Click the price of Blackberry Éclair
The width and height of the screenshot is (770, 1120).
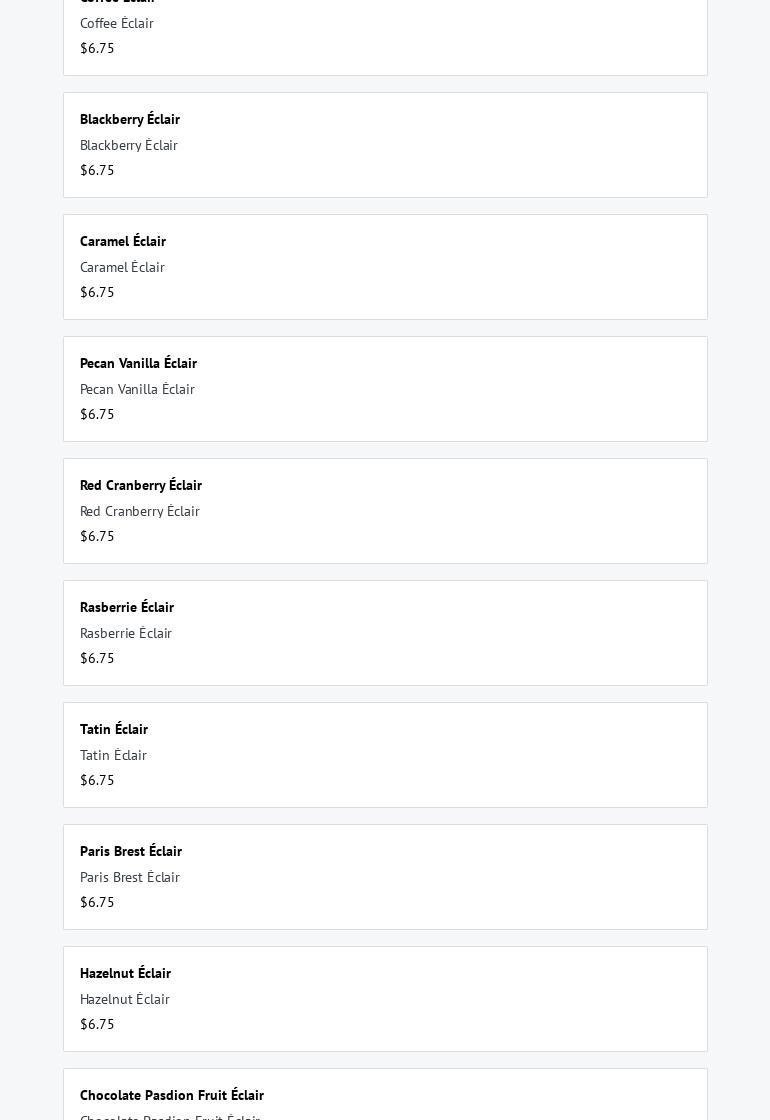(x=97, y=170)
